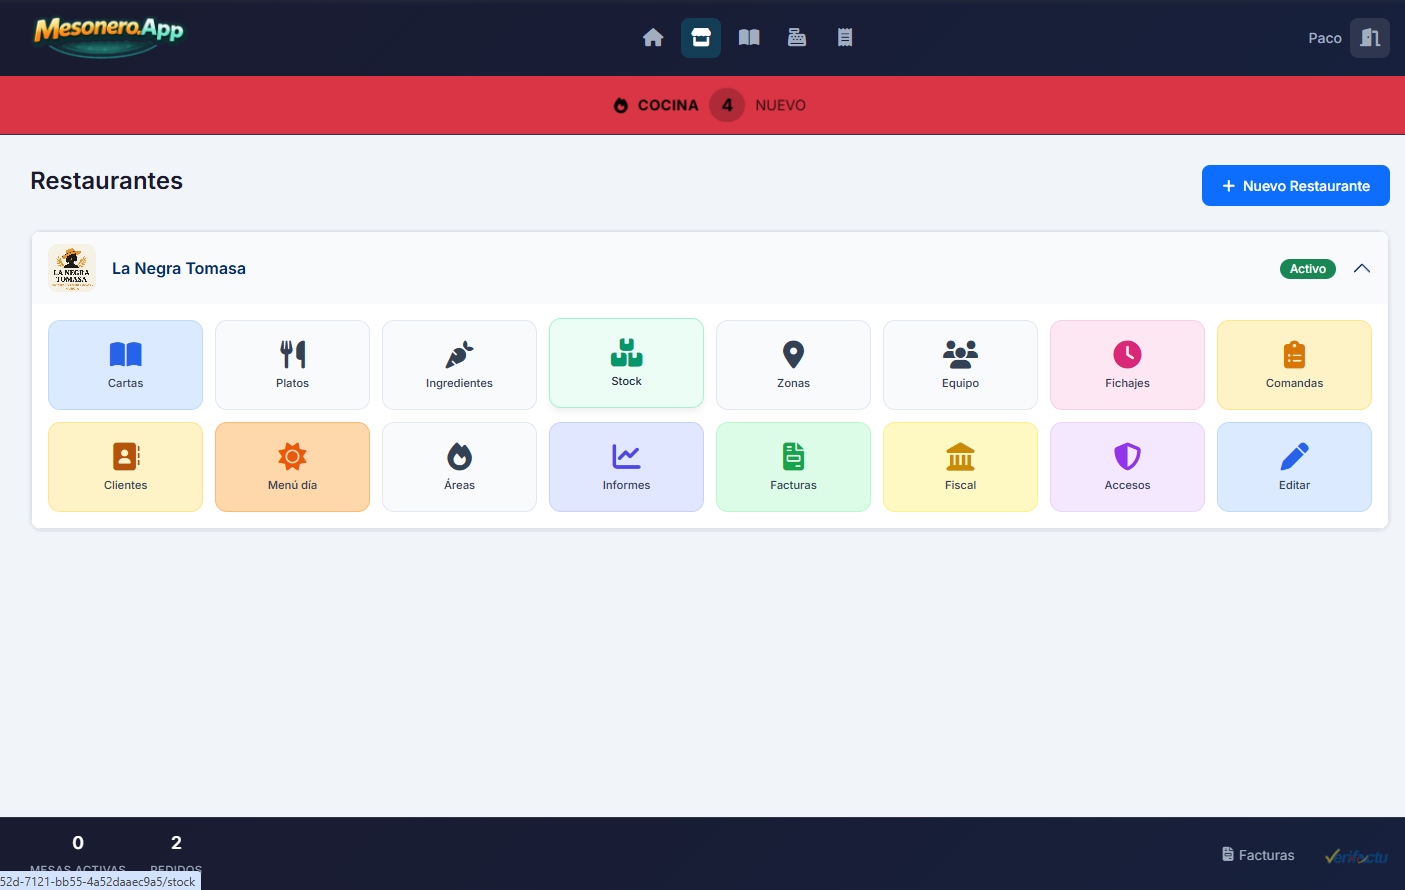
Task: Open the Informes chart icon tile
Action: [x=626, y=466]
